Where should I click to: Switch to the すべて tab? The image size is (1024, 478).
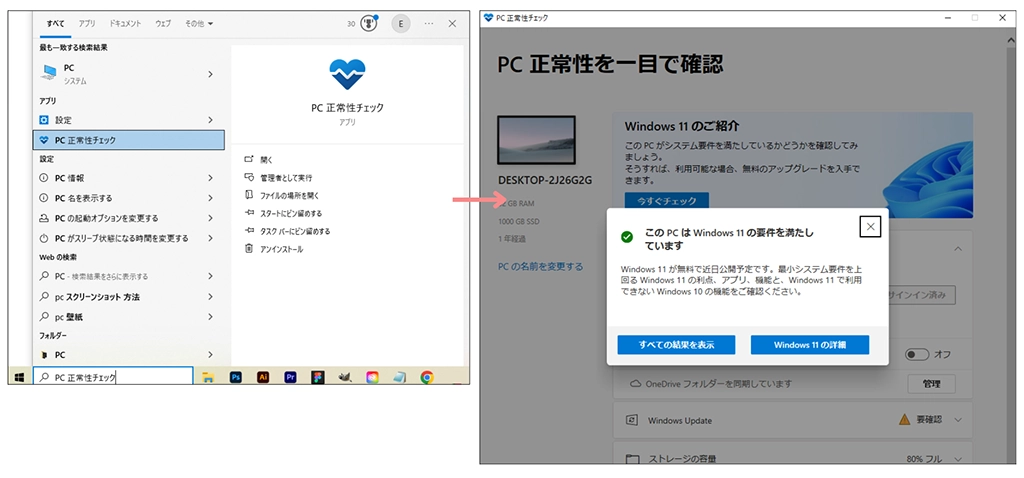click(x=56, y=24)
